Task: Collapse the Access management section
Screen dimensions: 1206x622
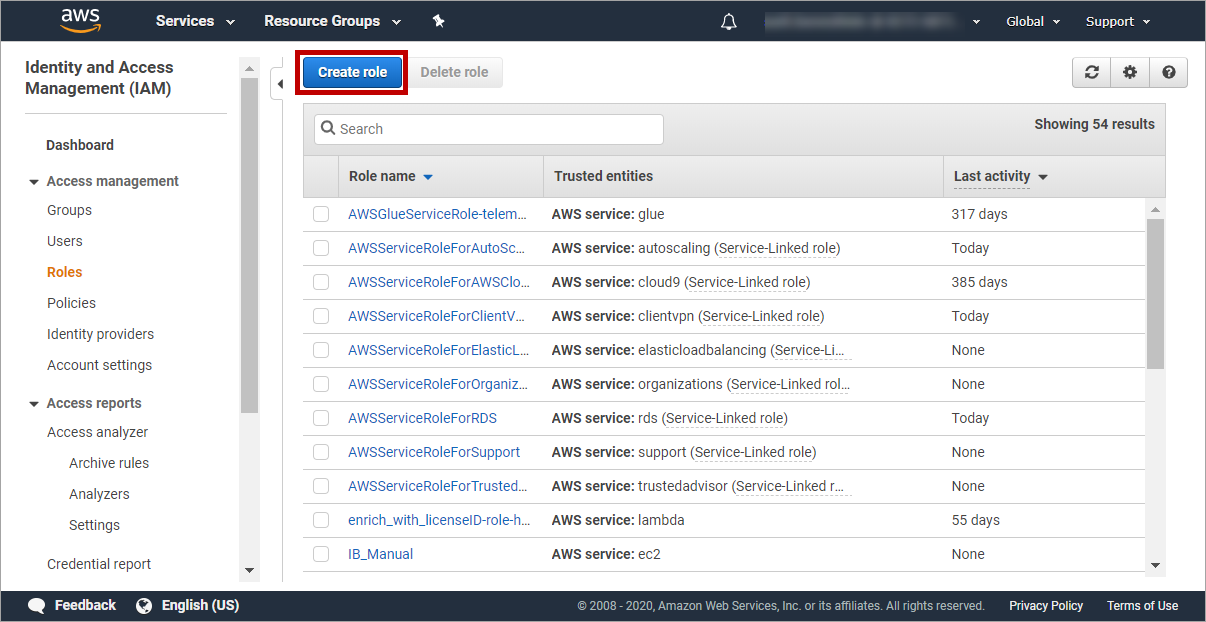Action: [x=104, y=181]
